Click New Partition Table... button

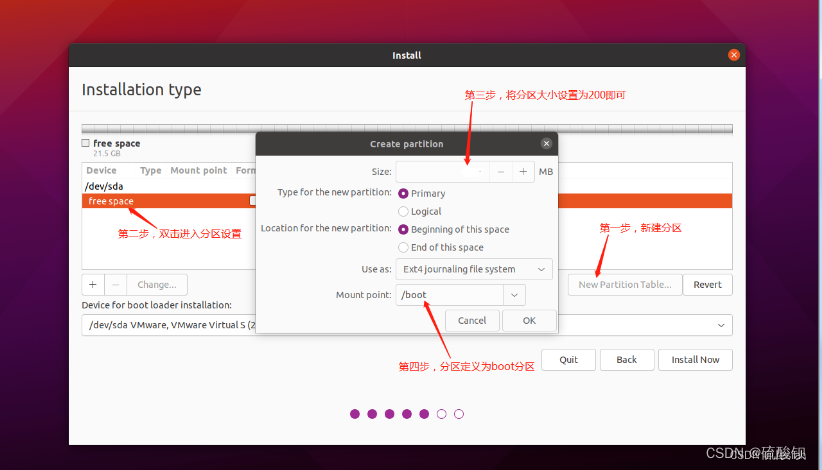625,285
